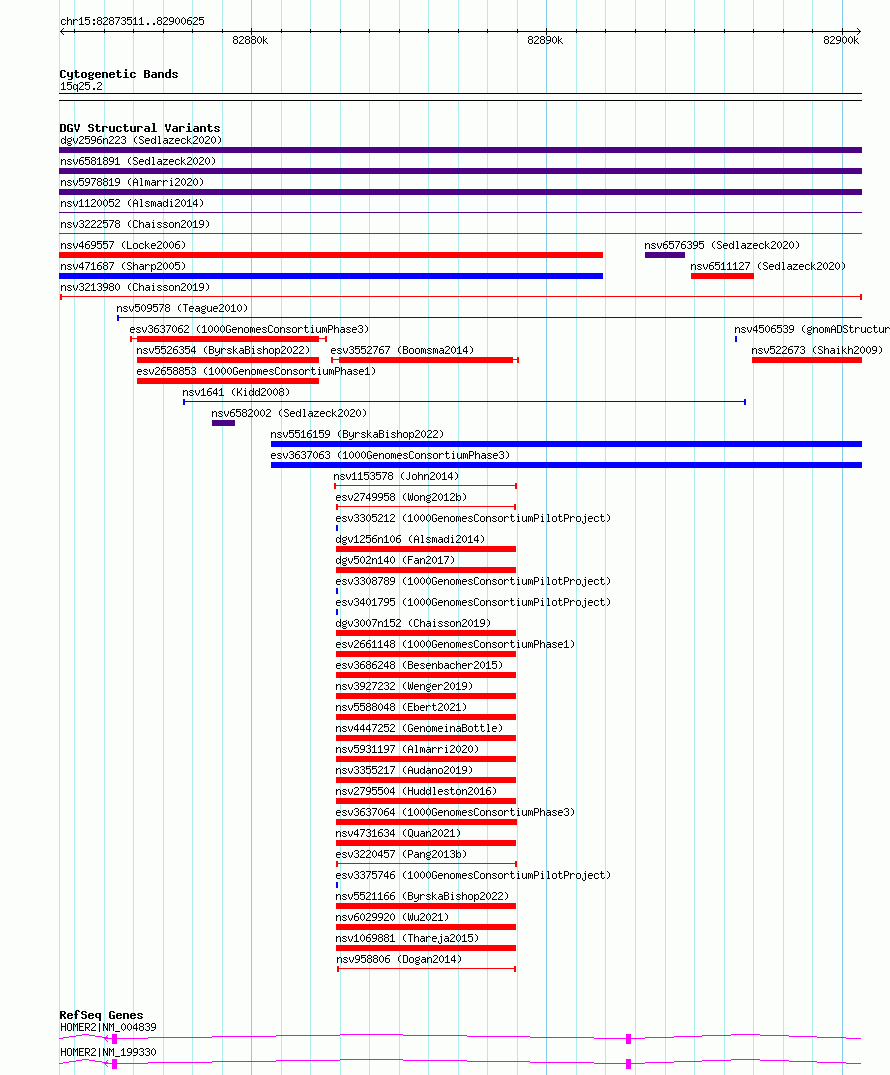Image resolution: width=890 pixels, height=1075 pixels.
Task: Select esv3552767 (Boomsma2014) label
Action: [402, 350]
